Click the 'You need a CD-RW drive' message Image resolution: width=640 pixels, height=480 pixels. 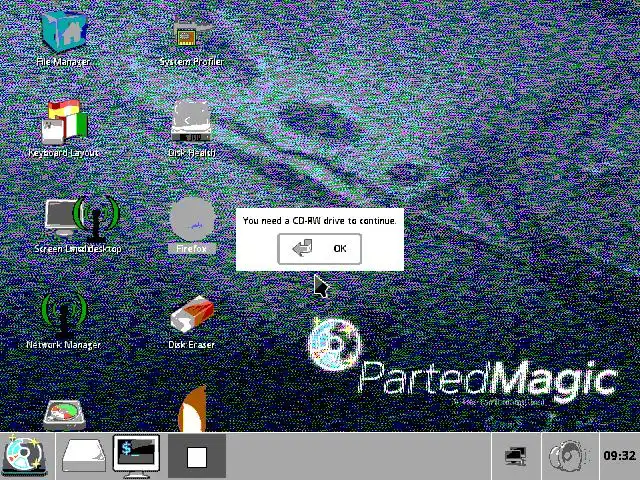click(319, 221)
